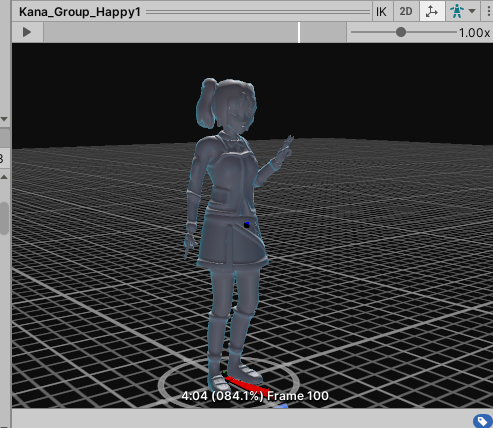The height and width of the screenshot is (428, 493).
Task: Click the left panel vertical scrollbar thumb
Action: (x=4, y=218)
